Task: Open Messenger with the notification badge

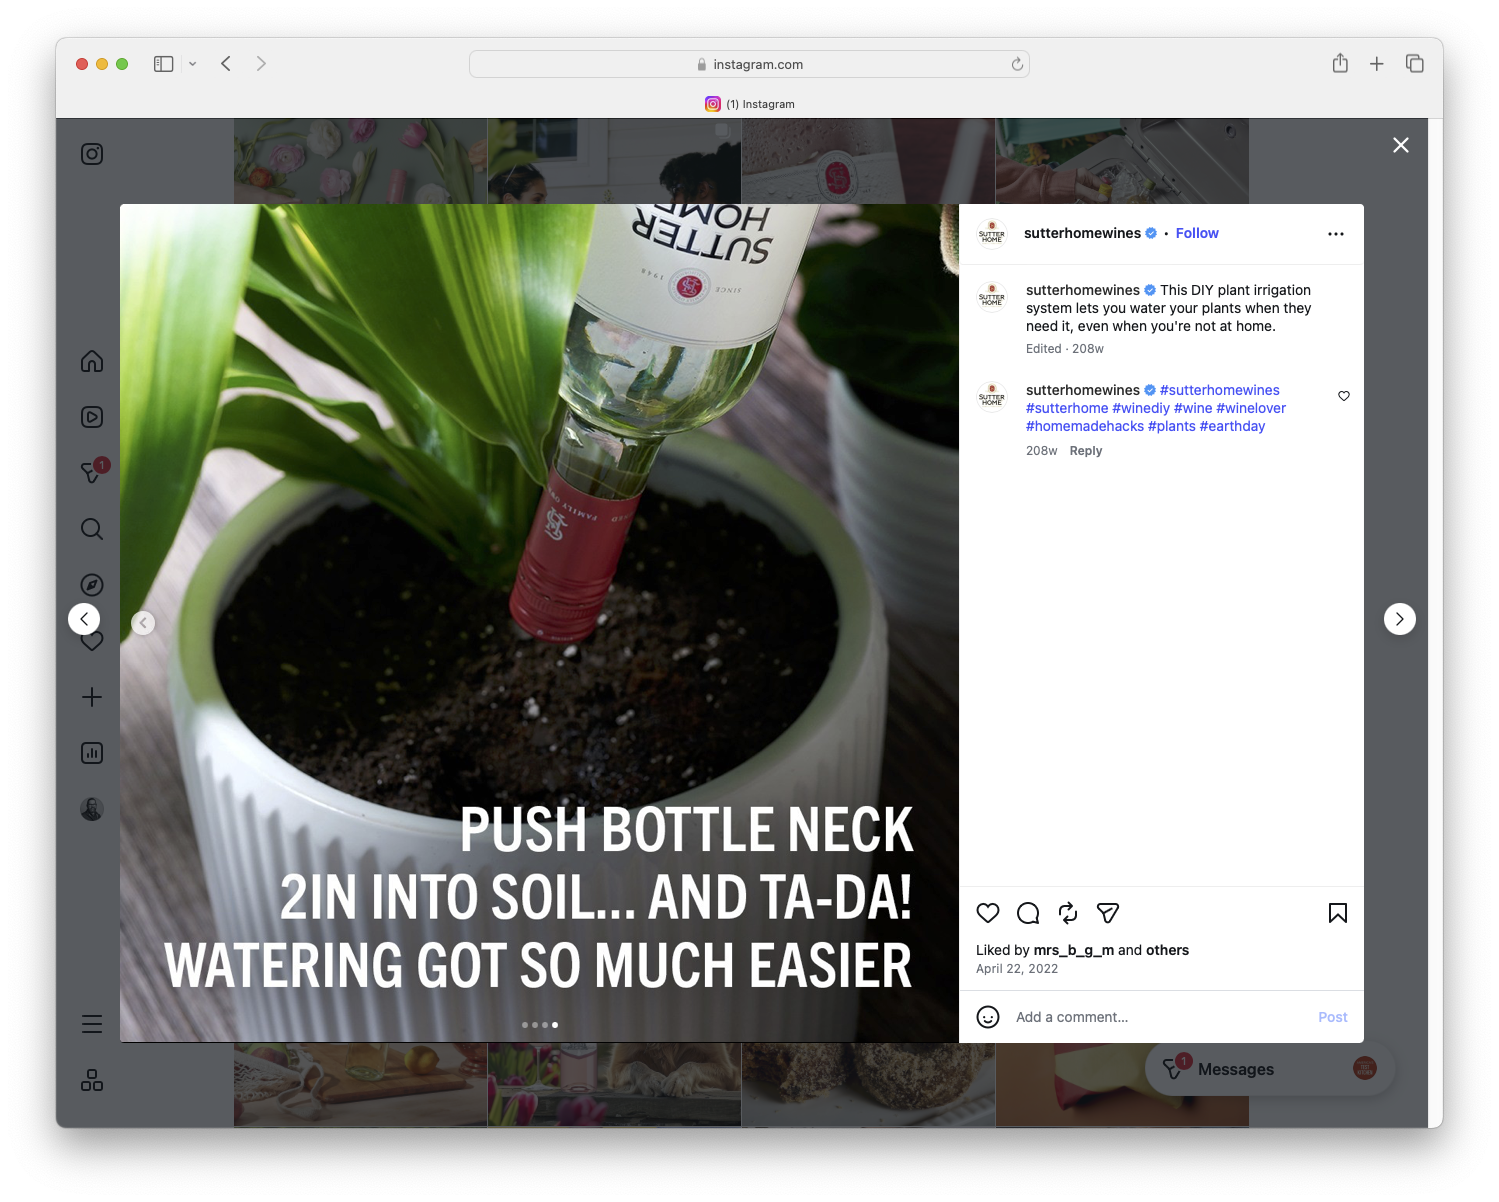Action: [91, 472]
